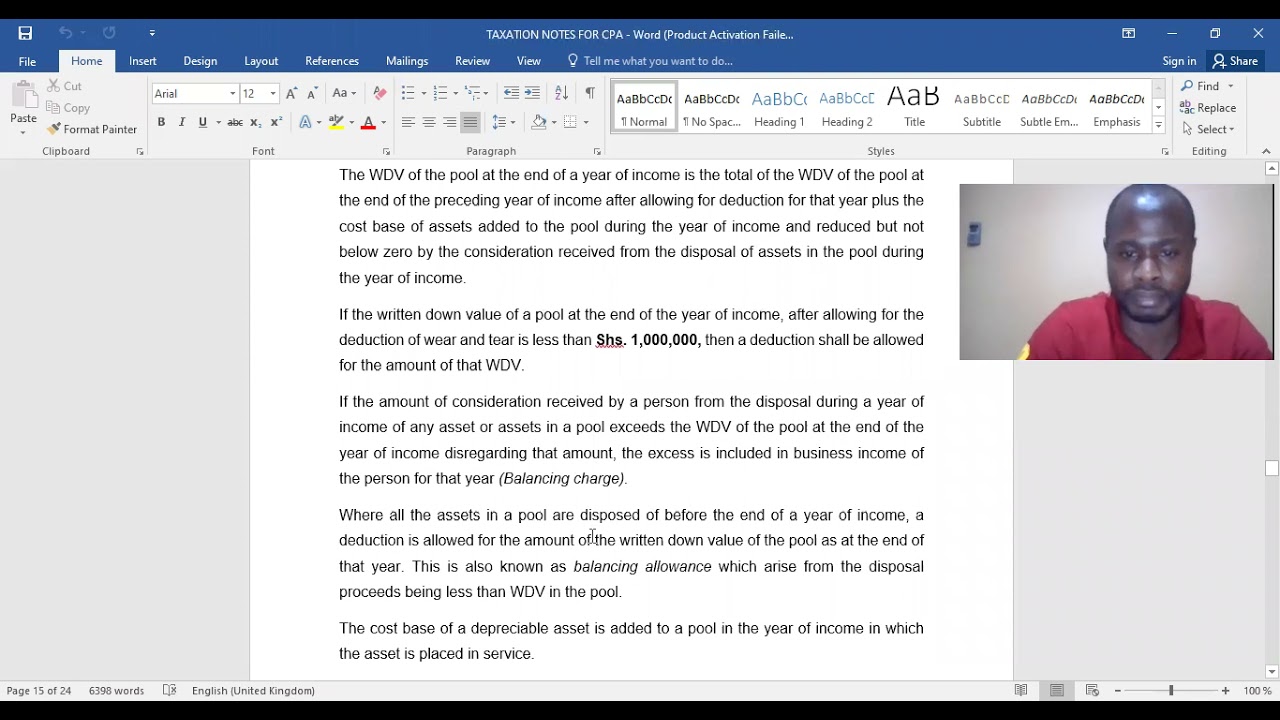Open the Arial font name dropdown

[232, 94]
